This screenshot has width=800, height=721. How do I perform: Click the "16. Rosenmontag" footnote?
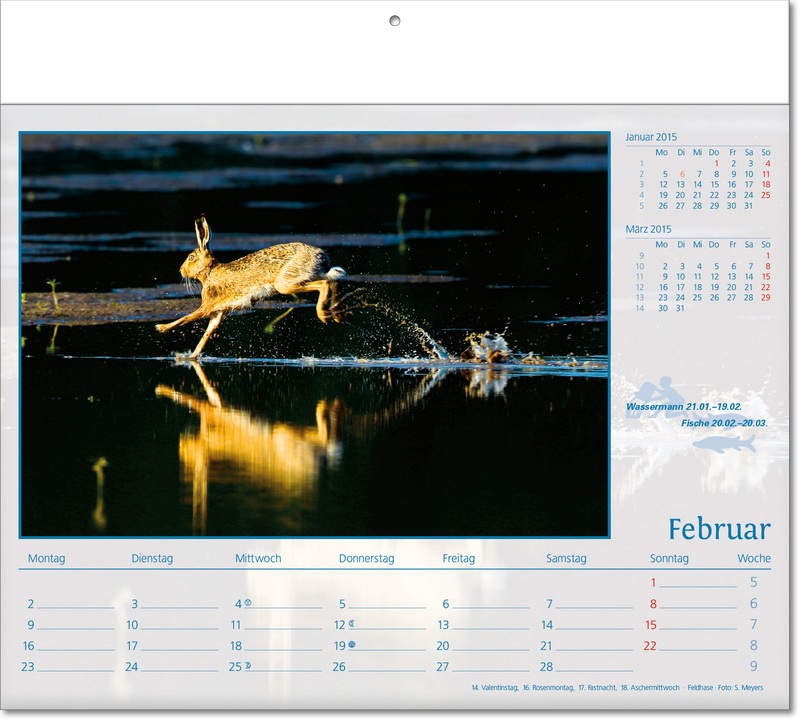(548, 688)
